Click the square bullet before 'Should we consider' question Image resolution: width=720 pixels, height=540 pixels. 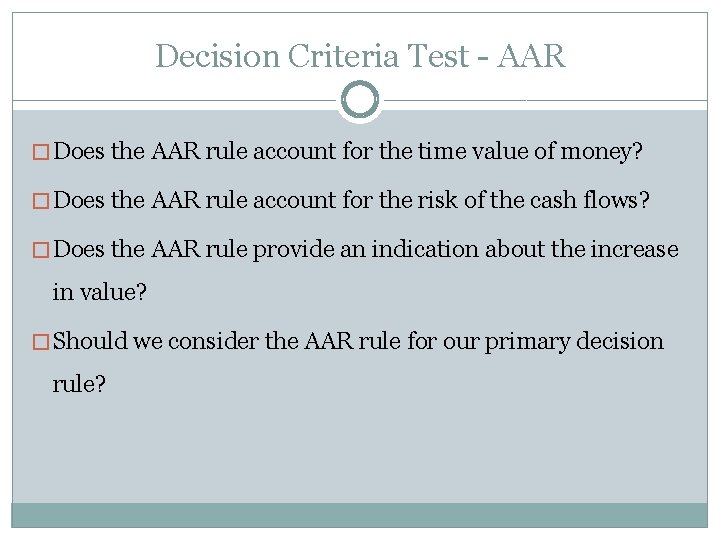point(42,341)
